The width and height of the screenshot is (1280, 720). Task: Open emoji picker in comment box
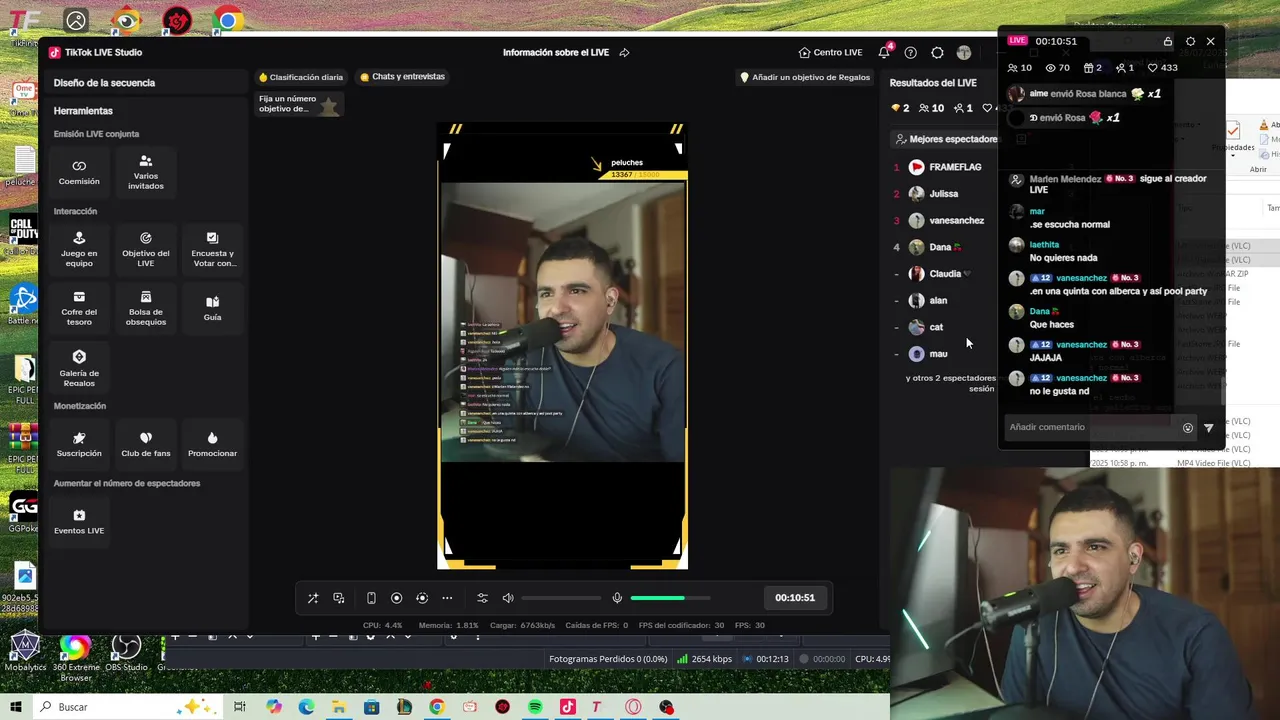(x=1188, y=428)
